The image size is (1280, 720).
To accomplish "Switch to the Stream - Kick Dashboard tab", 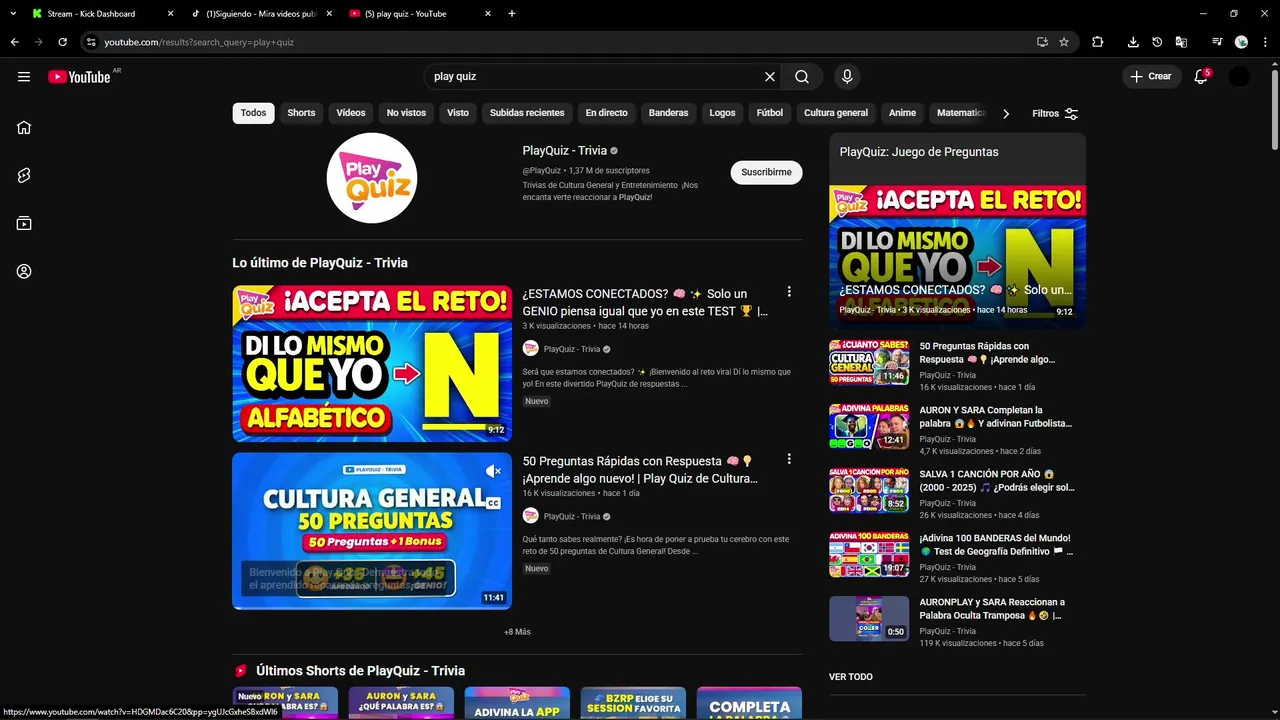I will coord(91,13).
